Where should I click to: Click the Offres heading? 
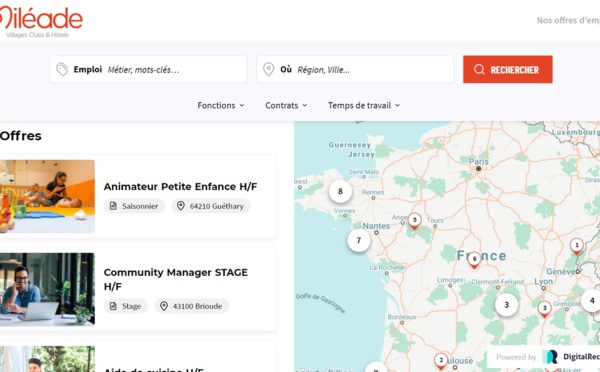(21, 136)
